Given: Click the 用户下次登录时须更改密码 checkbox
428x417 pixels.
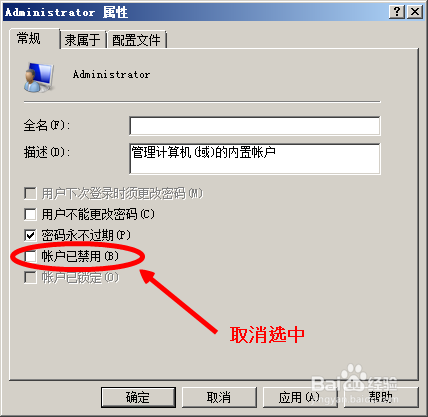Looking at the screenshot, I should coord(30,193).
